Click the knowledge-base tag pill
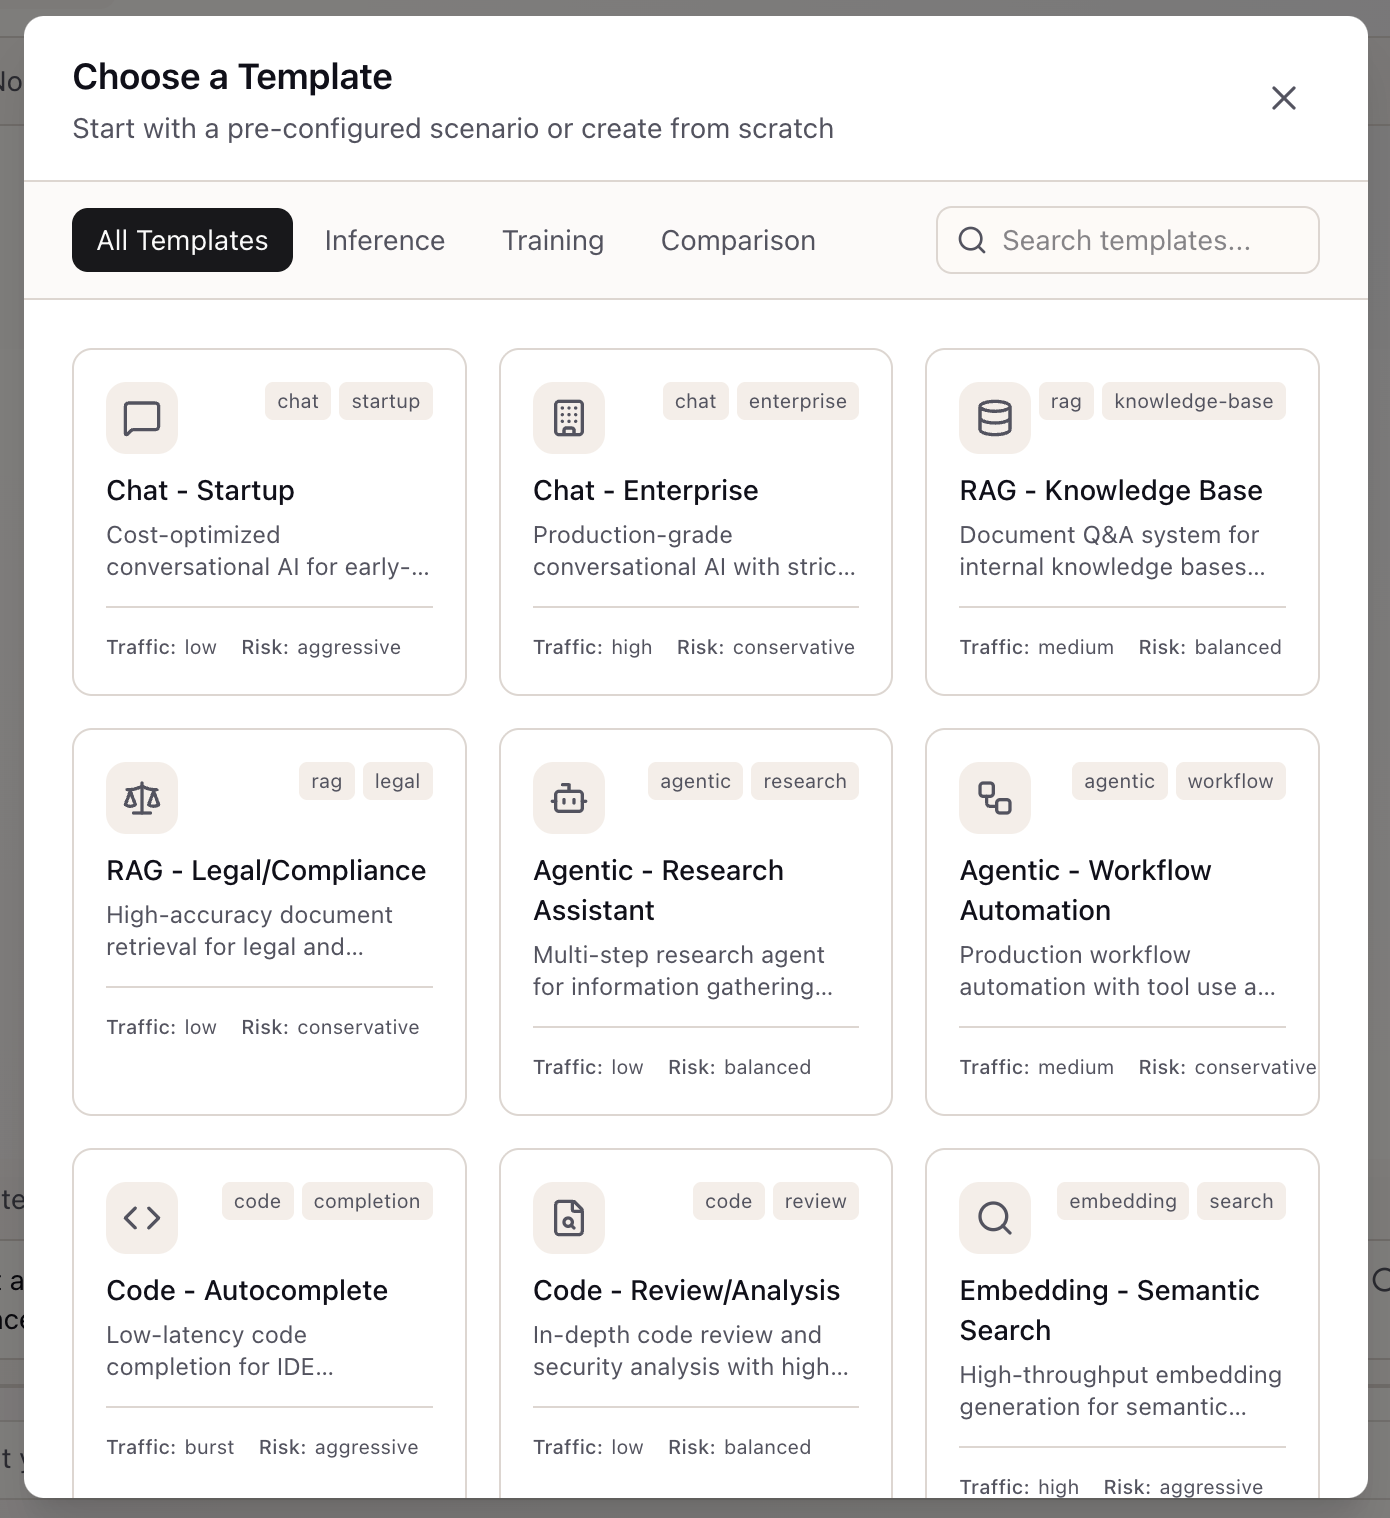 click(x=1193, y=401)
